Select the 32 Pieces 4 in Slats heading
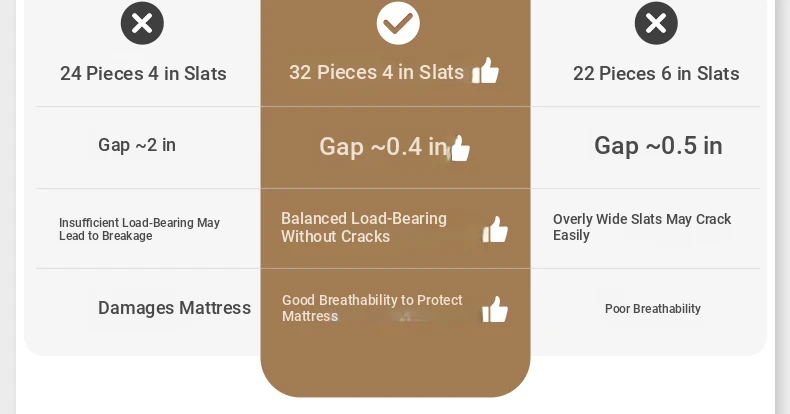790x414 pixels. tap(376, 73)
